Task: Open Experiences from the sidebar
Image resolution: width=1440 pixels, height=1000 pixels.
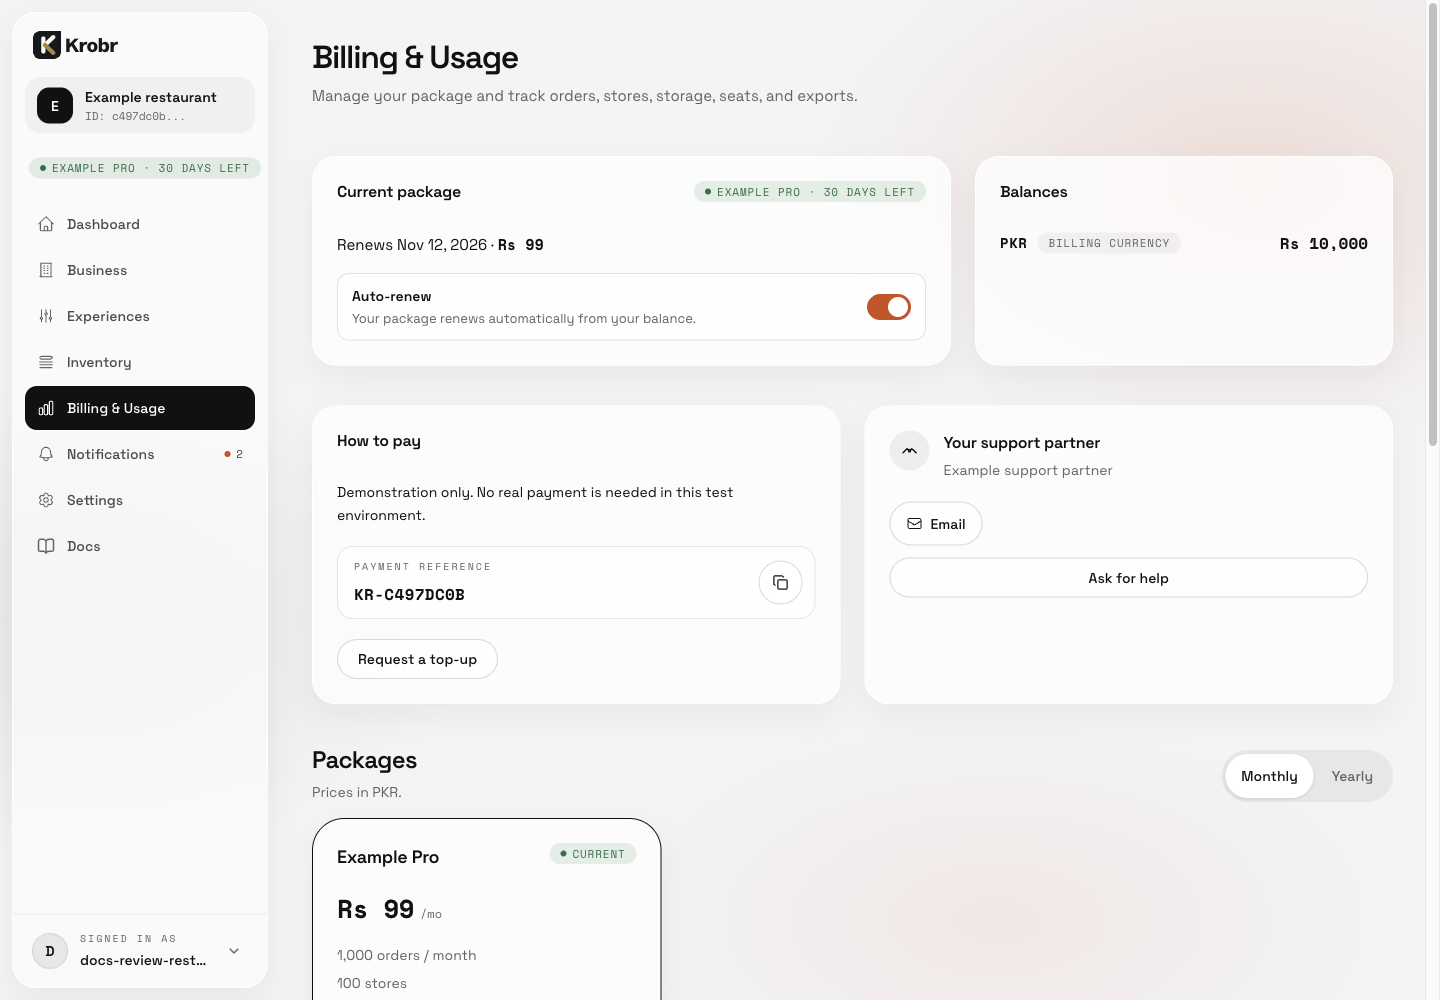Action: click(x=140, y=316)
